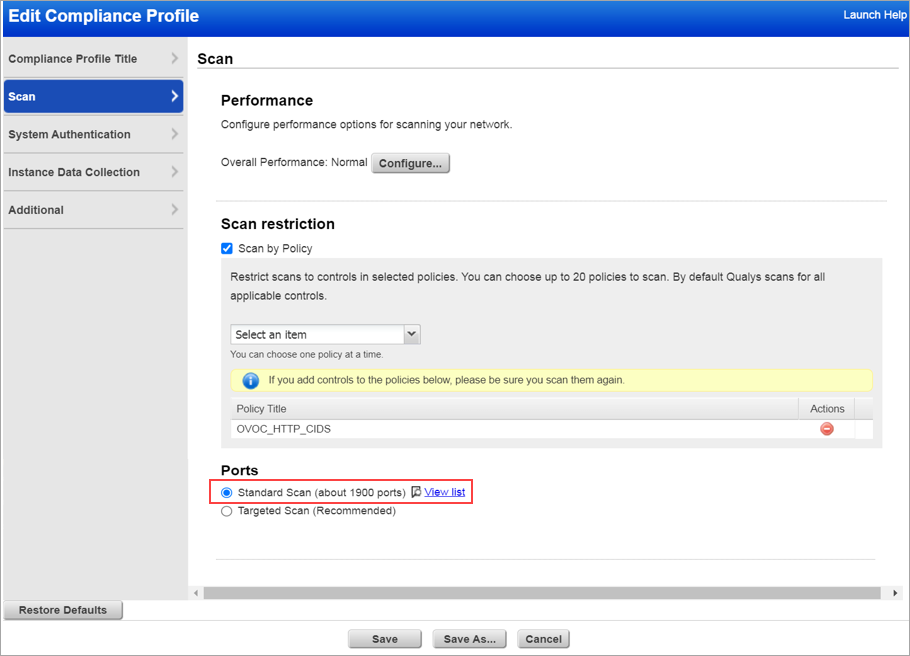Click the dropdown arrow on the policy selector
The height and width of the screenshot is (656, 910).
click(411, 334)
